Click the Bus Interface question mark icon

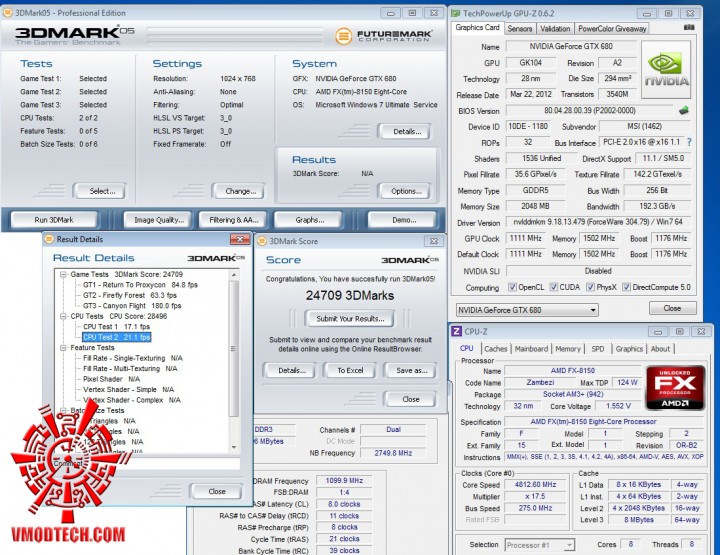(689, 142)
